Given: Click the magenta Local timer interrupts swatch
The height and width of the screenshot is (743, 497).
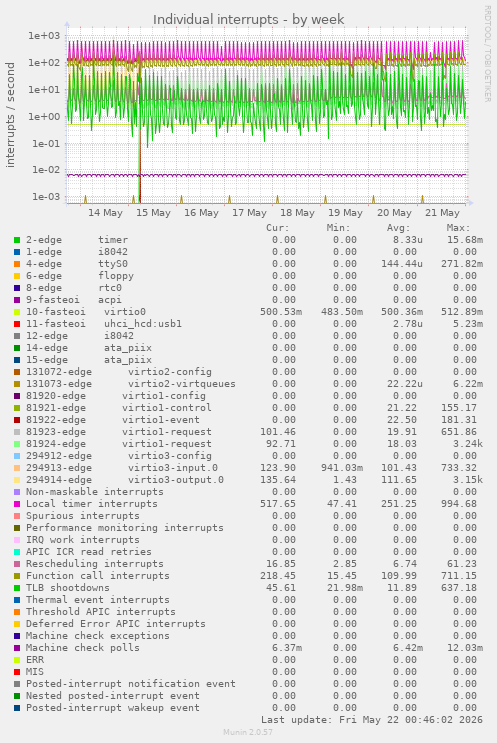Looking at the screenshot, I should click(17, 504).
